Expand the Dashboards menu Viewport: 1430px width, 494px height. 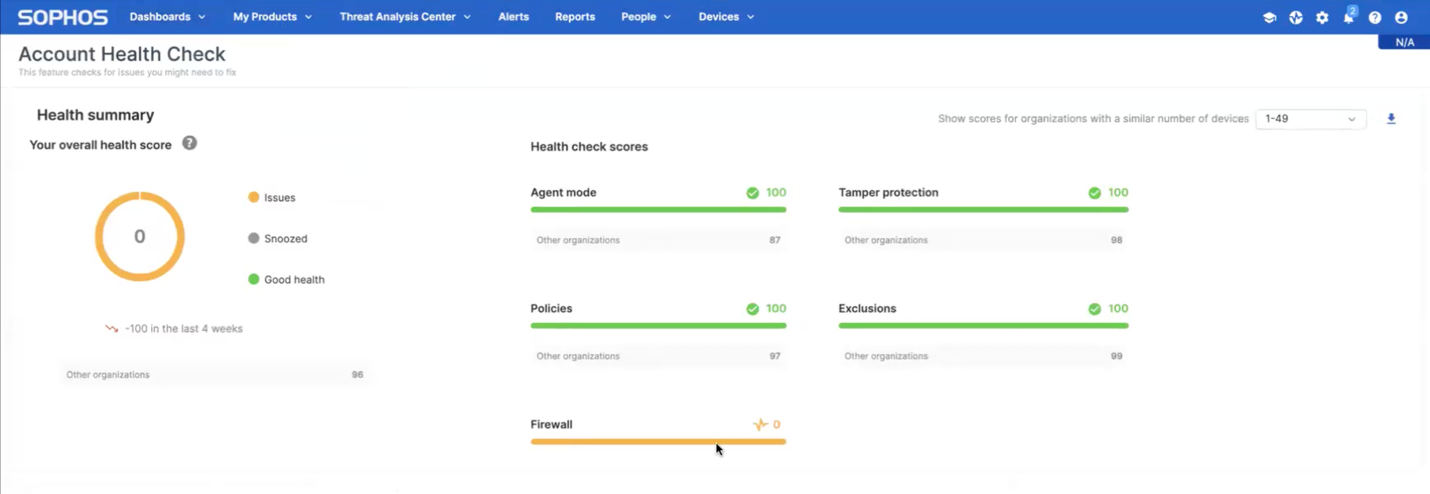(x=168, y=17)
